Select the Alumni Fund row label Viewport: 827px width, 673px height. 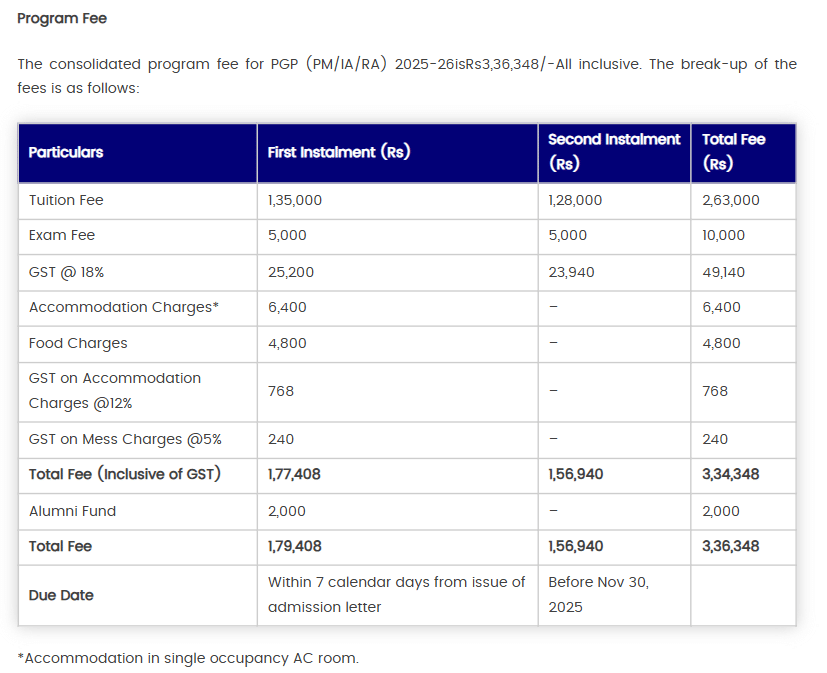(x=70, y=511)
